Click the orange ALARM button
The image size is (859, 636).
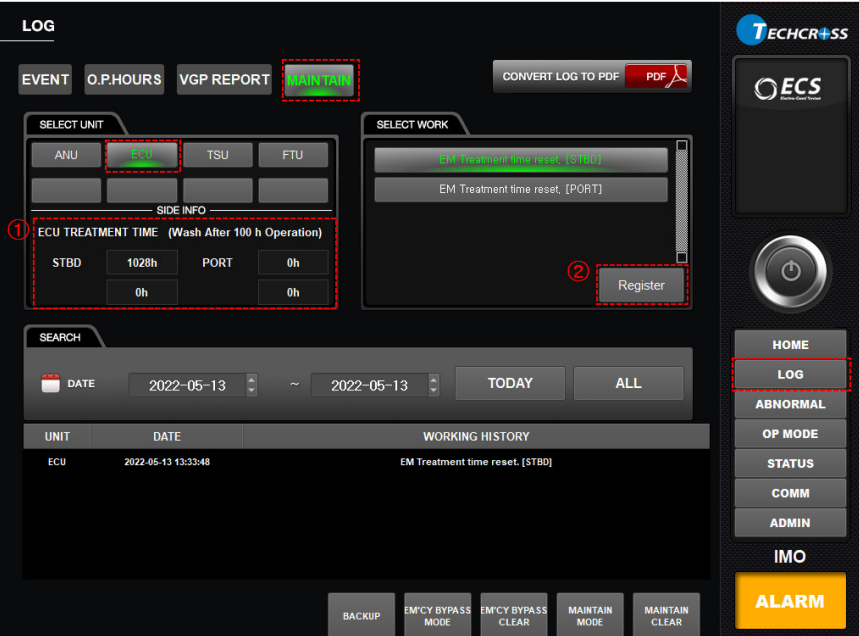click(x=791, y=601)
